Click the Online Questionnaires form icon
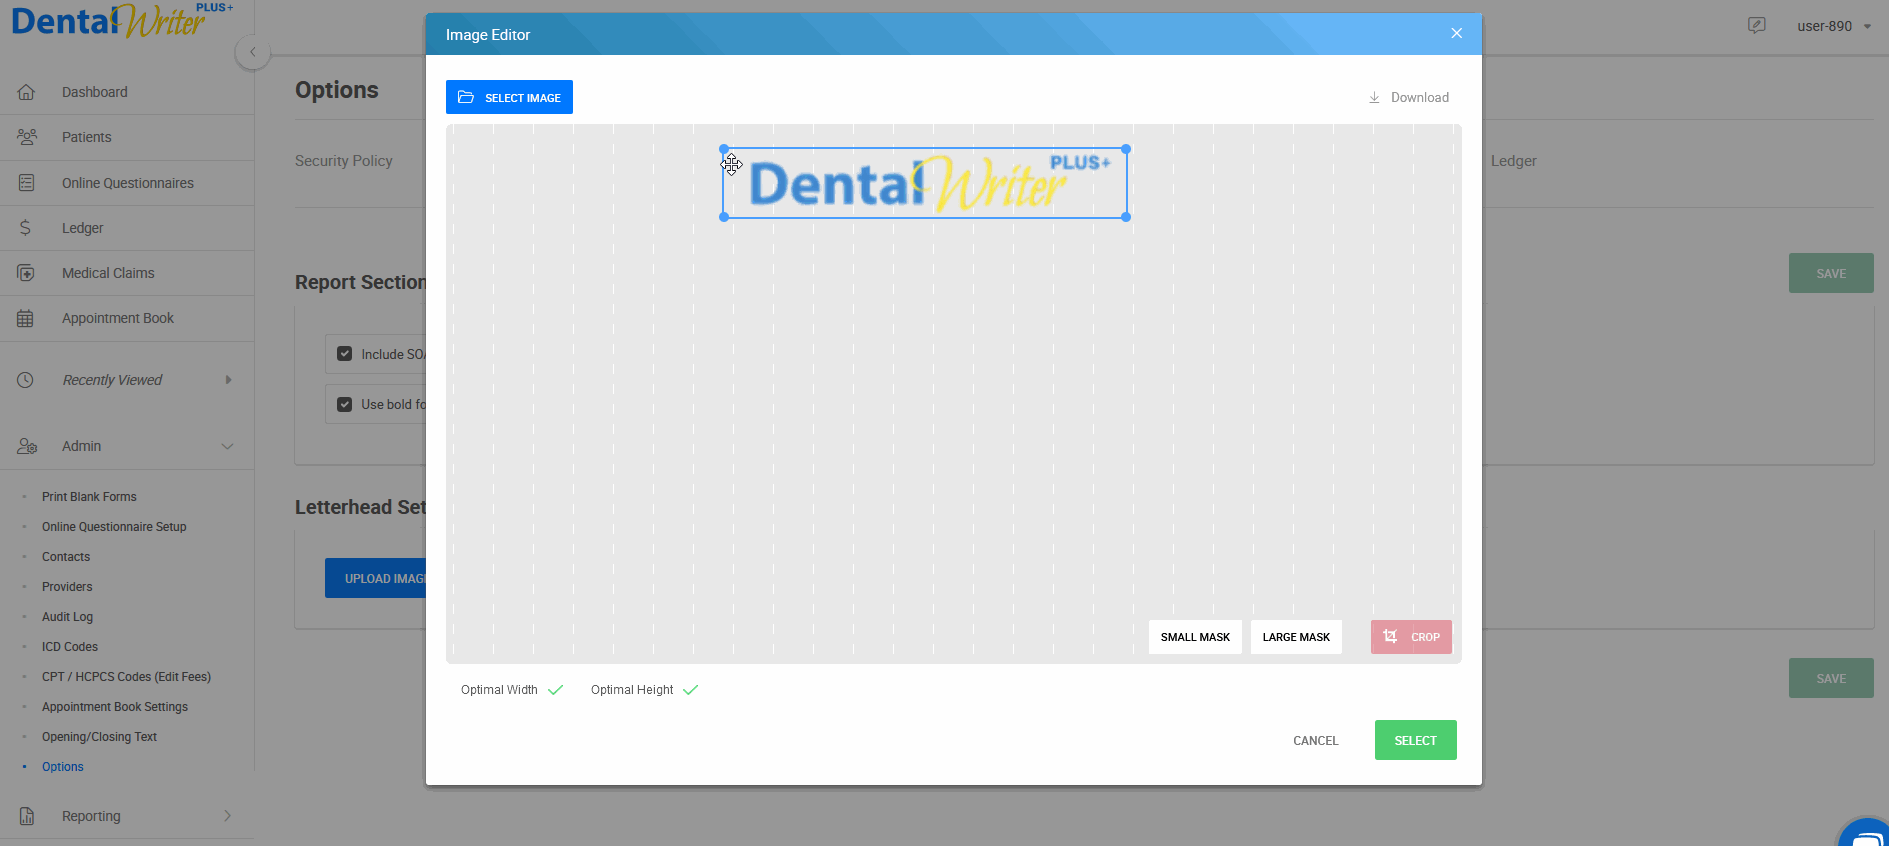Image resolution: width=1889 pixels, height=846 pixels. coord(26,183)
